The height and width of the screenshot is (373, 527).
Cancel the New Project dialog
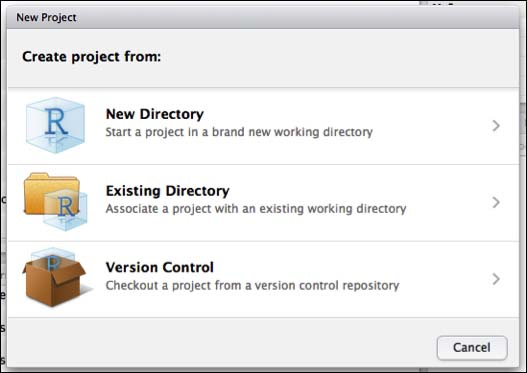[x=472, y=348]
